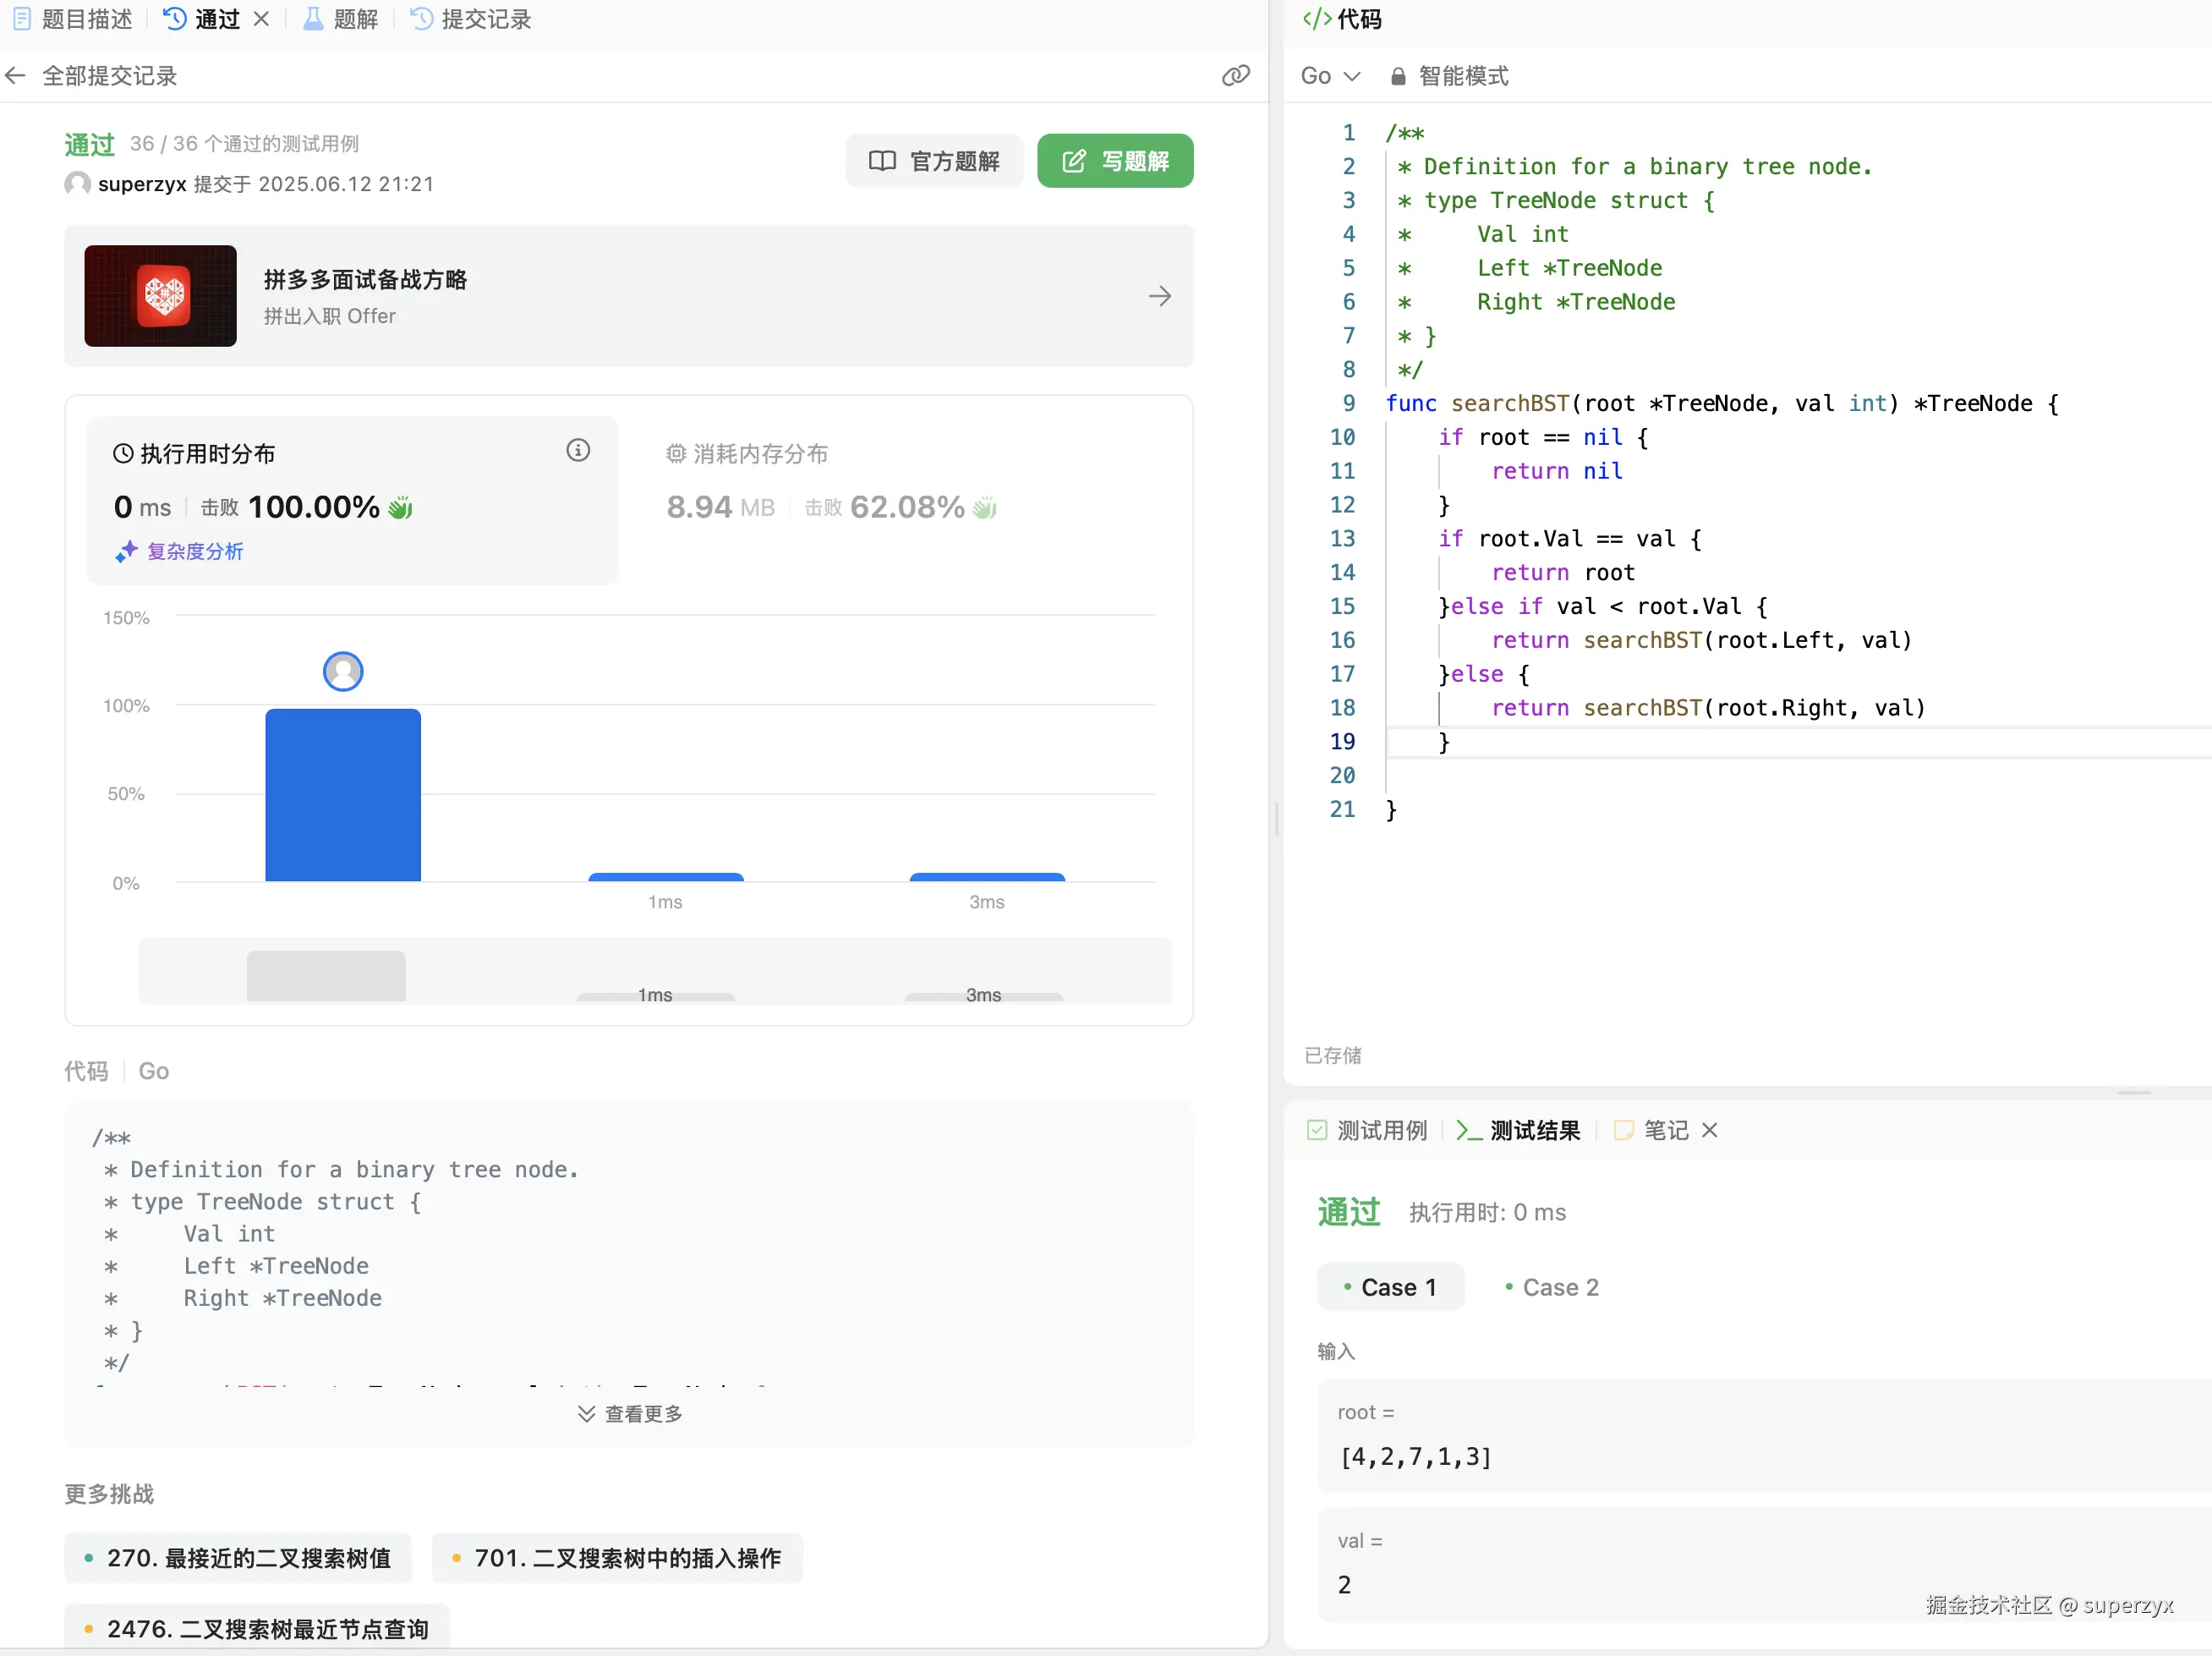This screenshot has height=1656, width=2212.
Task: Select the Case 2 test case
Action: pyautogui.click(x=1551, y=1287)
